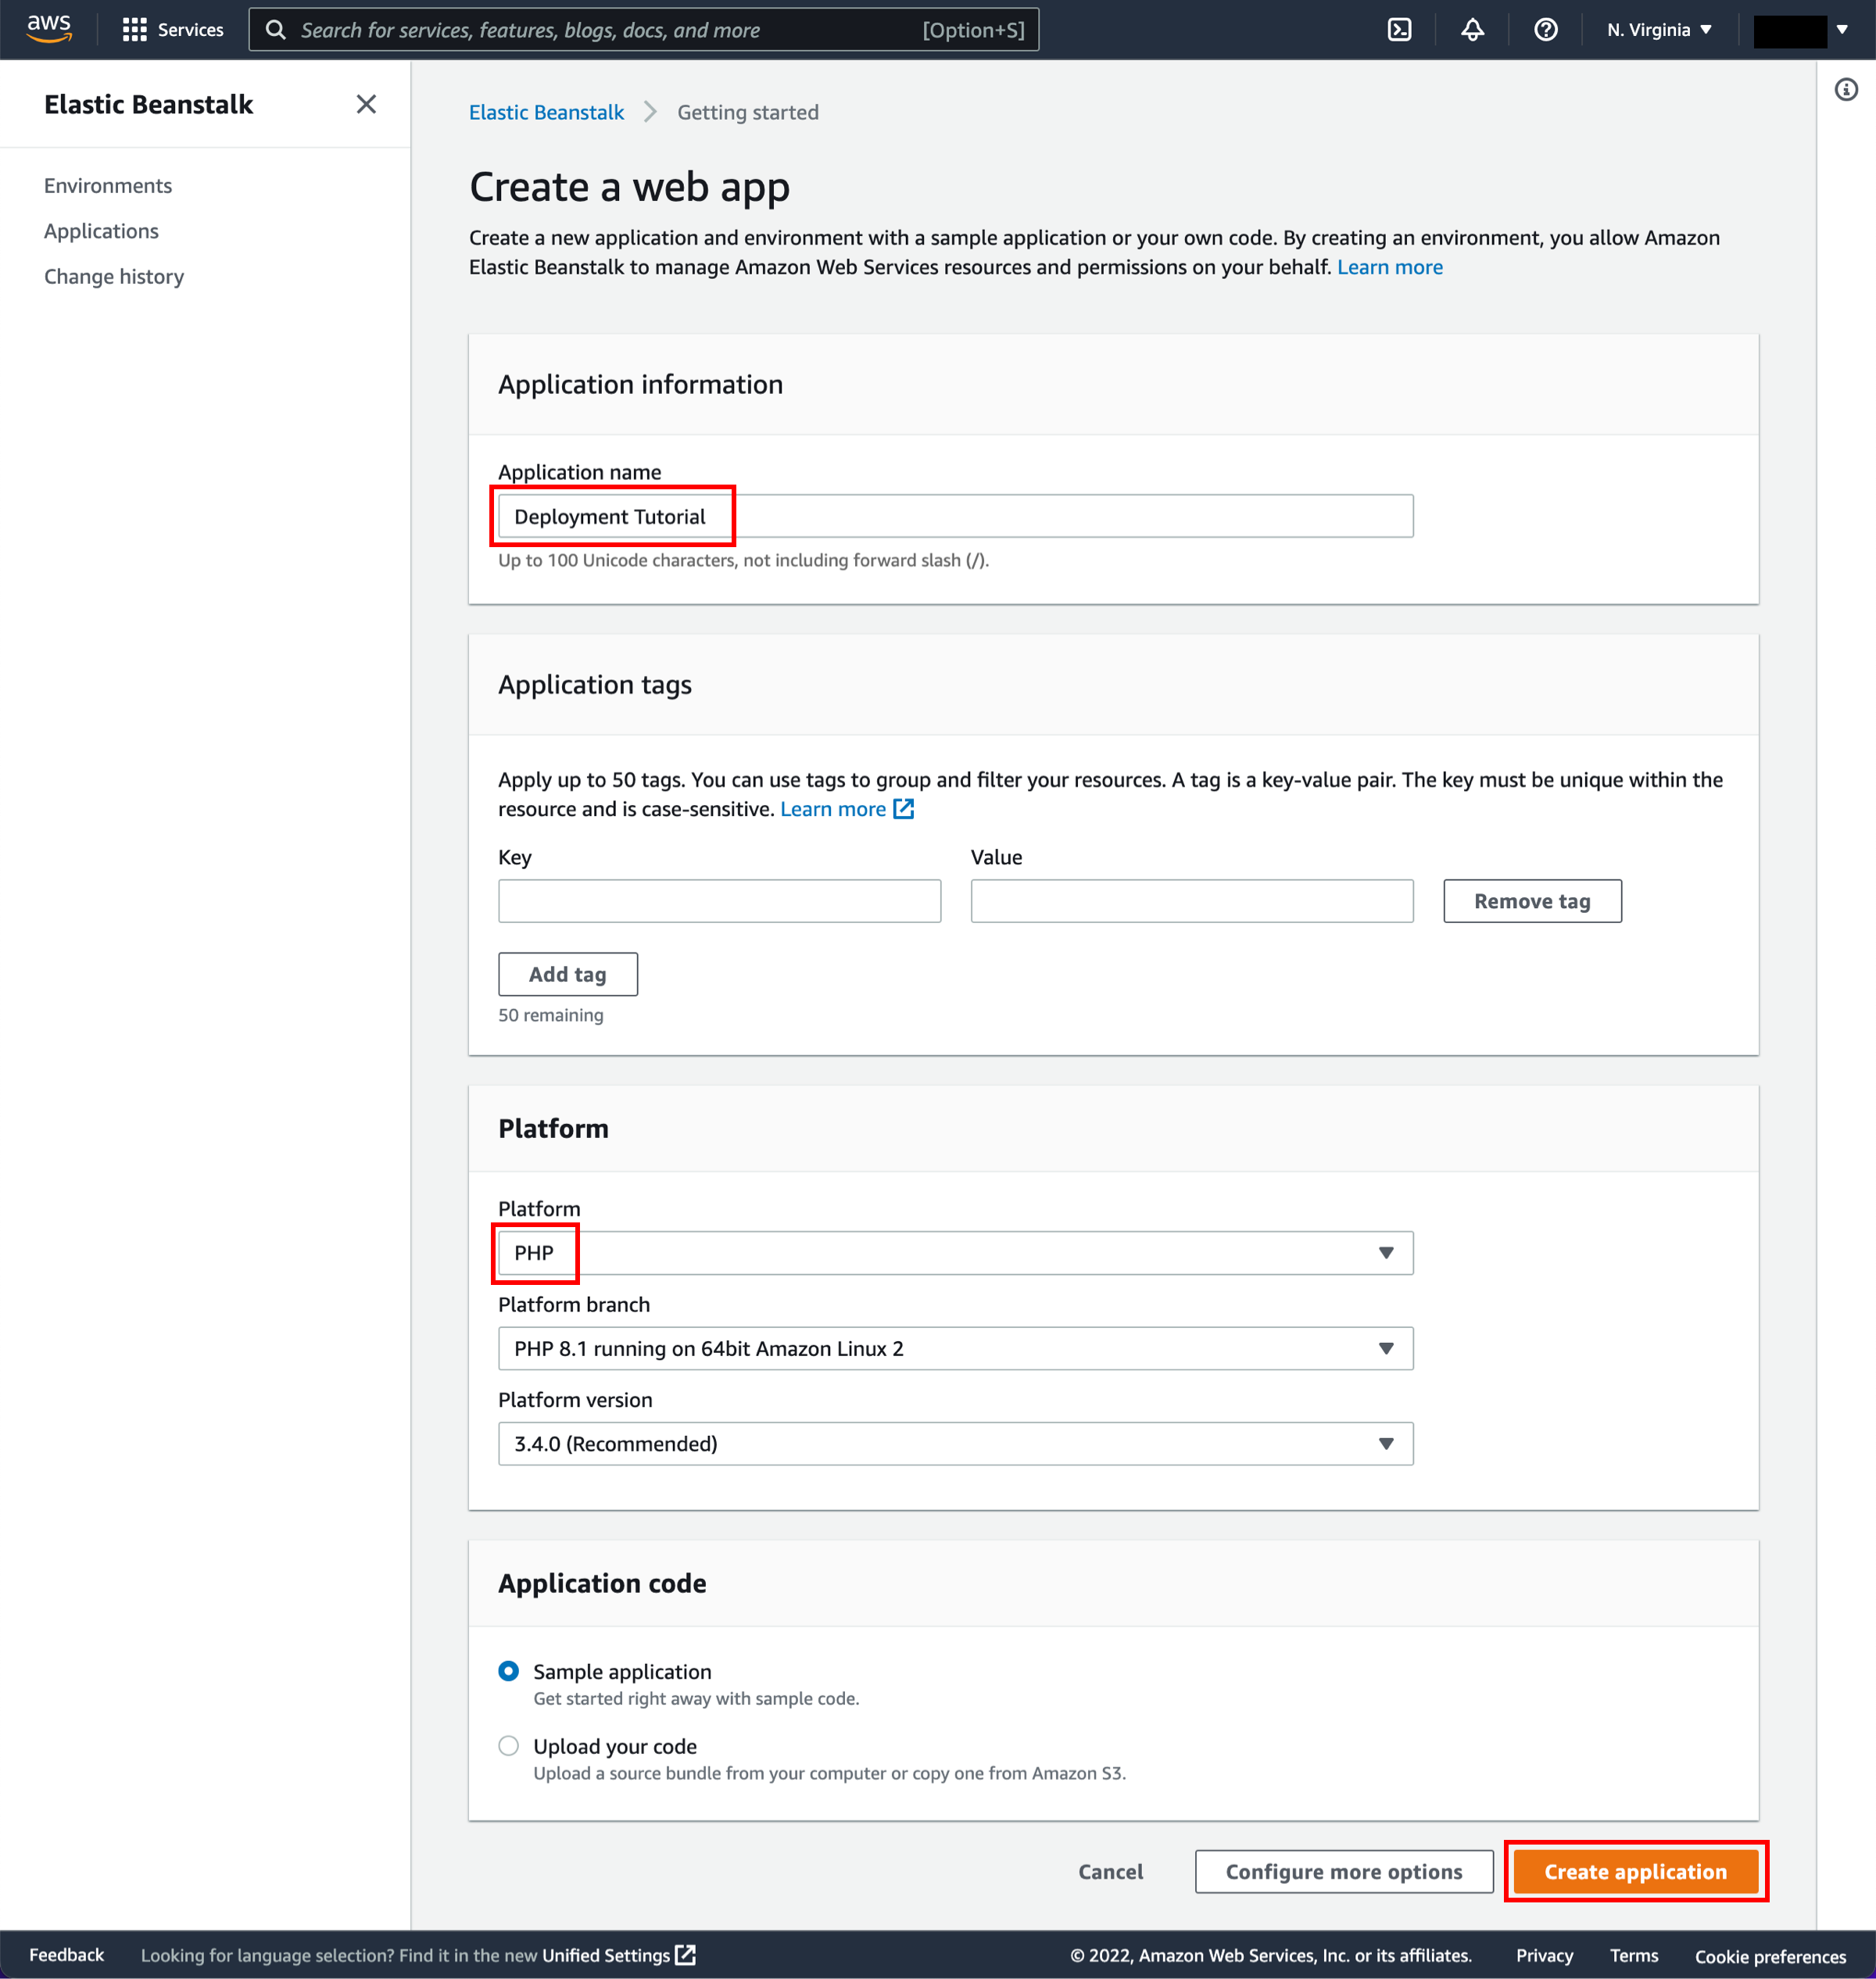
Task: Click the external link icon after Learn more
Action: [903, 808]
